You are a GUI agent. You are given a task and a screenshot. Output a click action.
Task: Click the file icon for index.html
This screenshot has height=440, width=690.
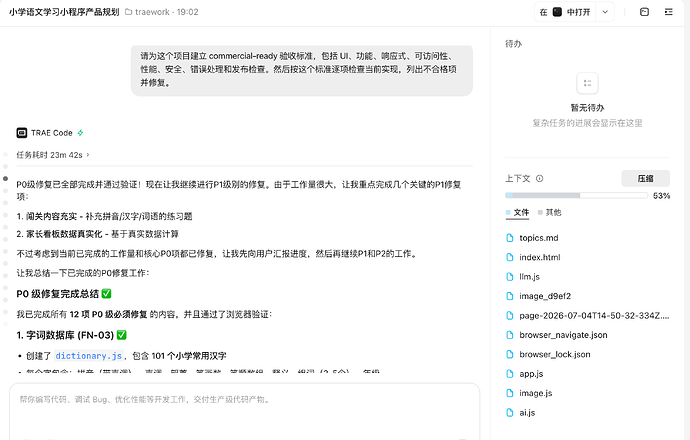pyautogui.click(x=510, y=257)
